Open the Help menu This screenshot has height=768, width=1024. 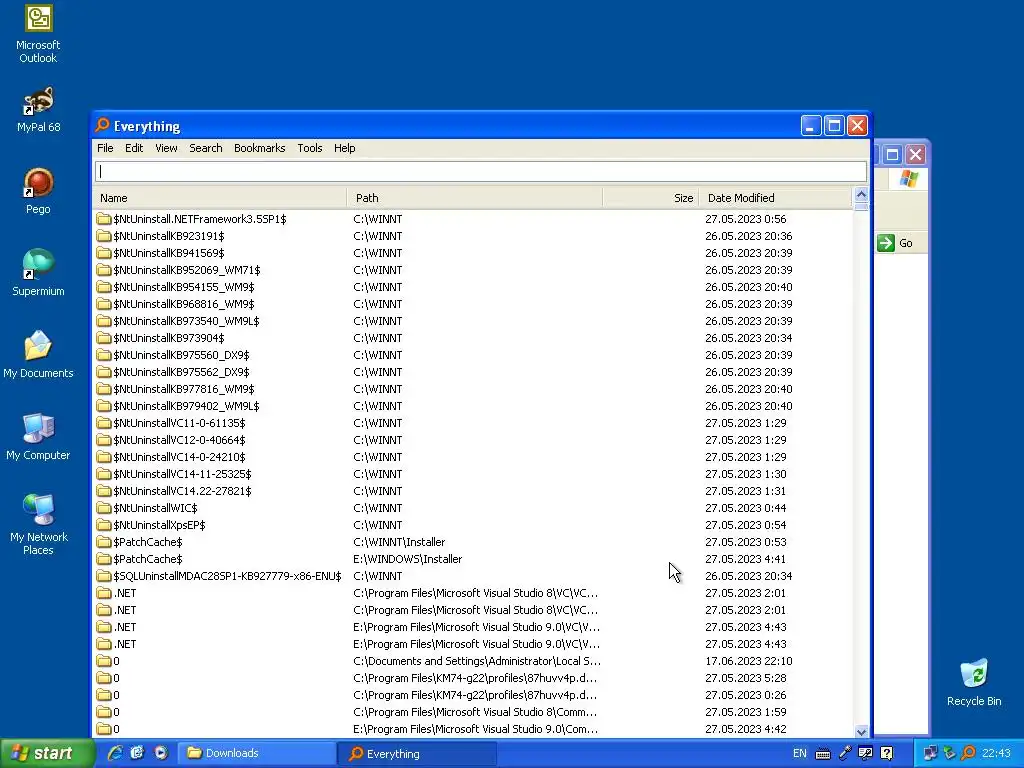click(344, 148)
